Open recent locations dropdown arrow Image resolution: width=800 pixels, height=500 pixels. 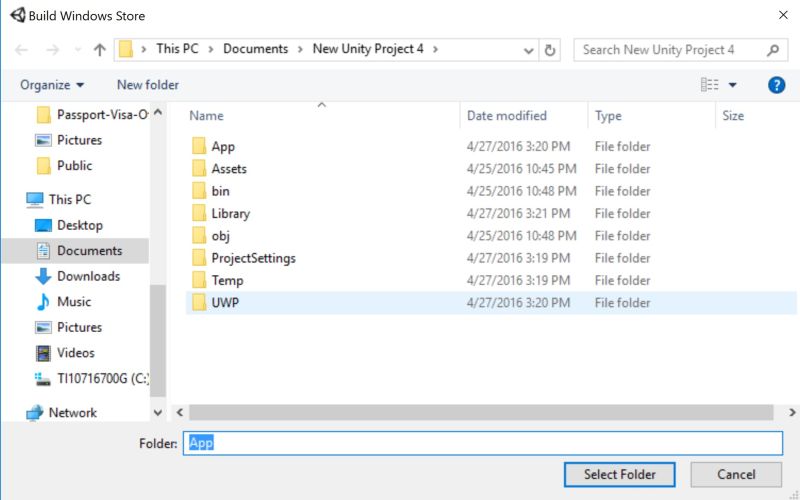tap(78, 49)
